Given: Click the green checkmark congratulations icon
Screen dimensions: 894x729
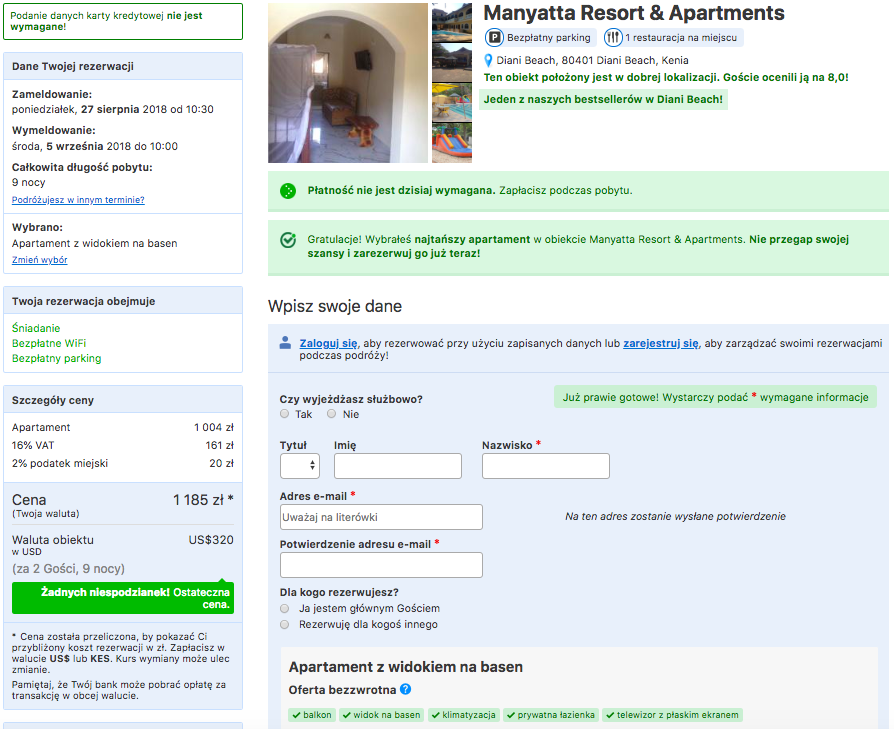Looking at the screenshot, I should (x=288, y=240).
